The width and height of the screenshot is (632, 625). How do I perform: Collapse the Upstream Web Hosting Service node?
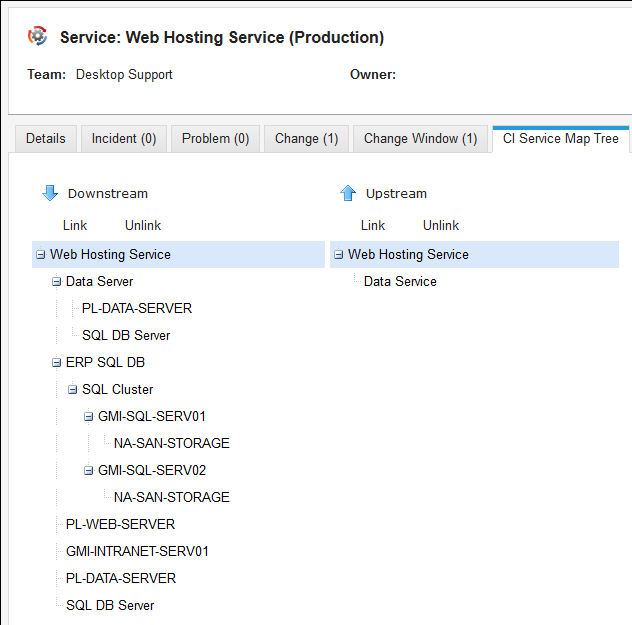coord(339,255)
